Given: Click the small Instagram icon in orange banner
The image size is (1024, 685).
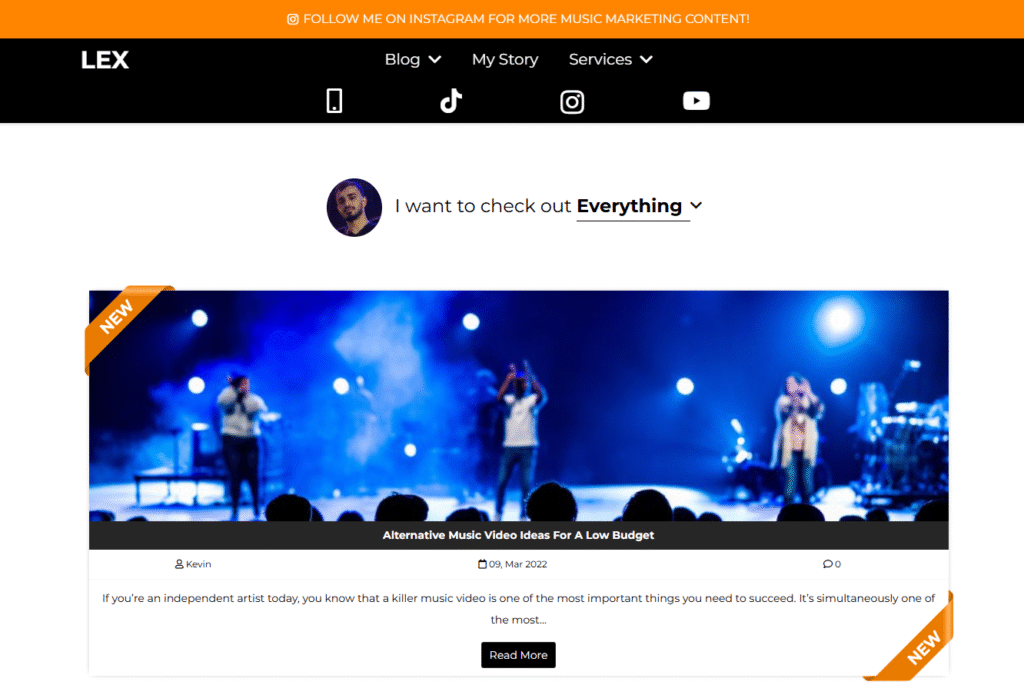Looking at the screenshot, I should (293, 19).
